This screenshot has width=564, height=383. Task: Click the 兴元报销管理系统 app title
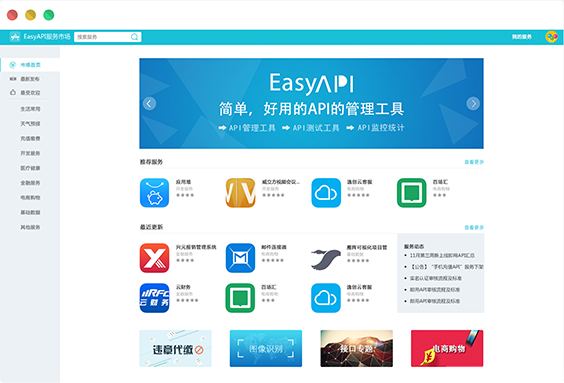pyautogui.click(x=196, y=247)
